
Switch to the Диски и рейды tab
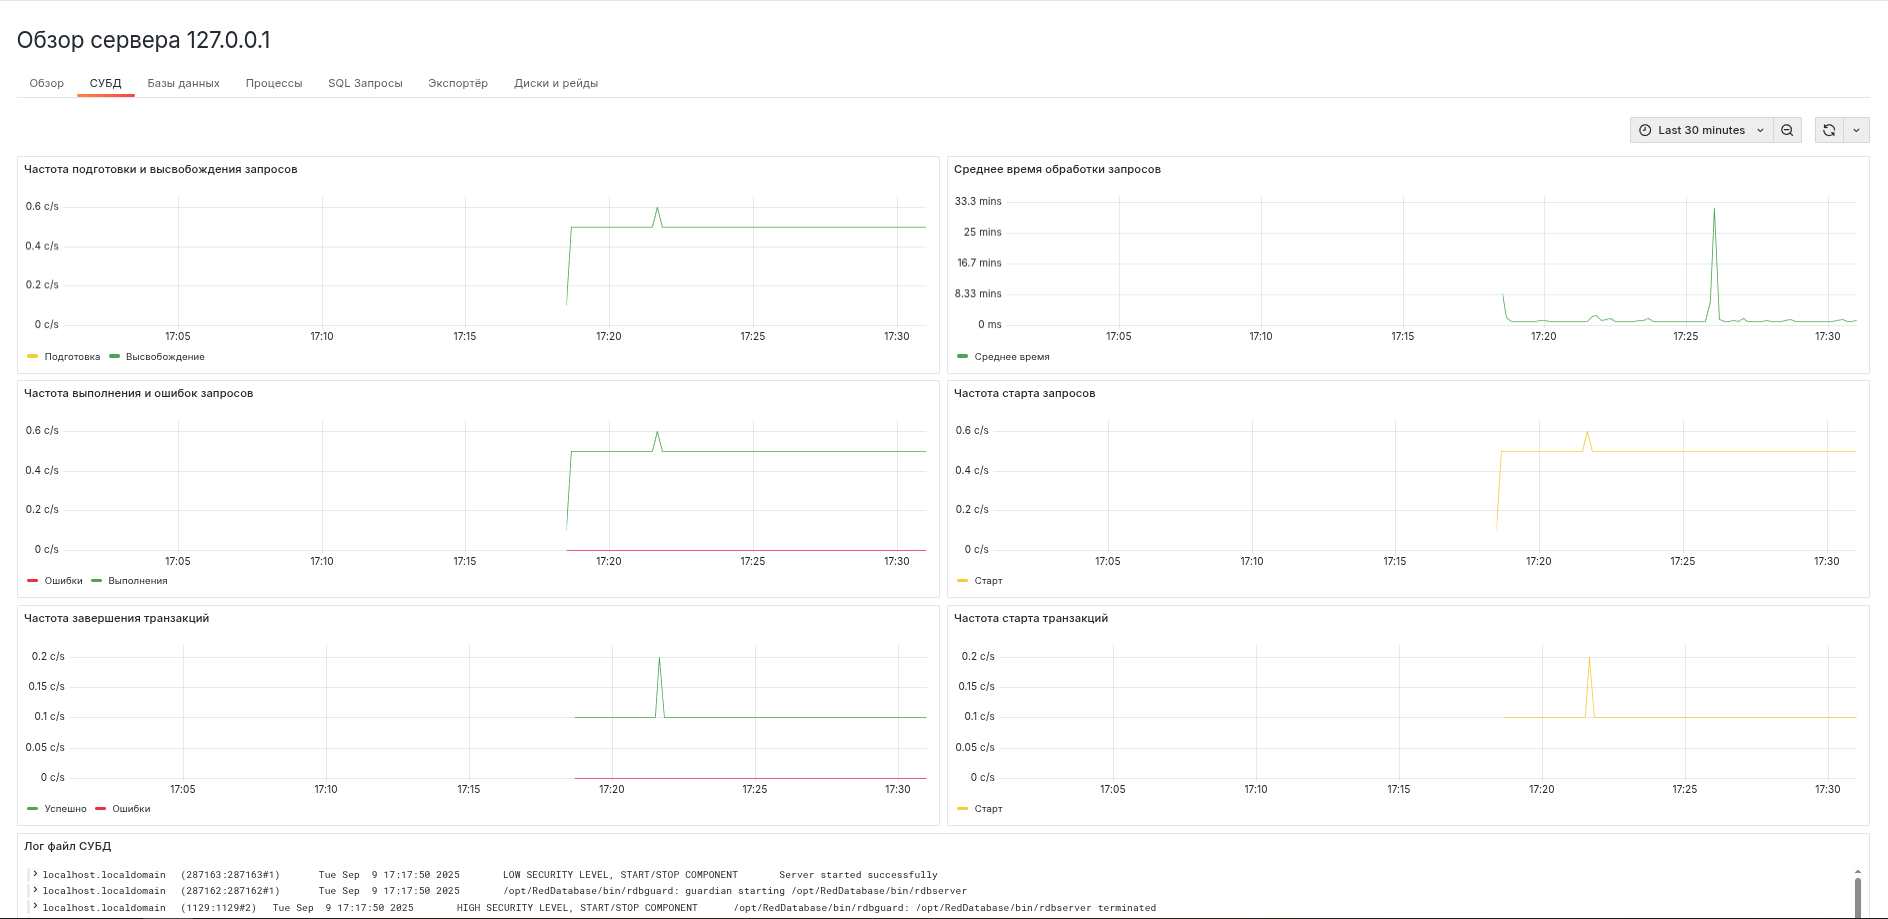(556, 83)
